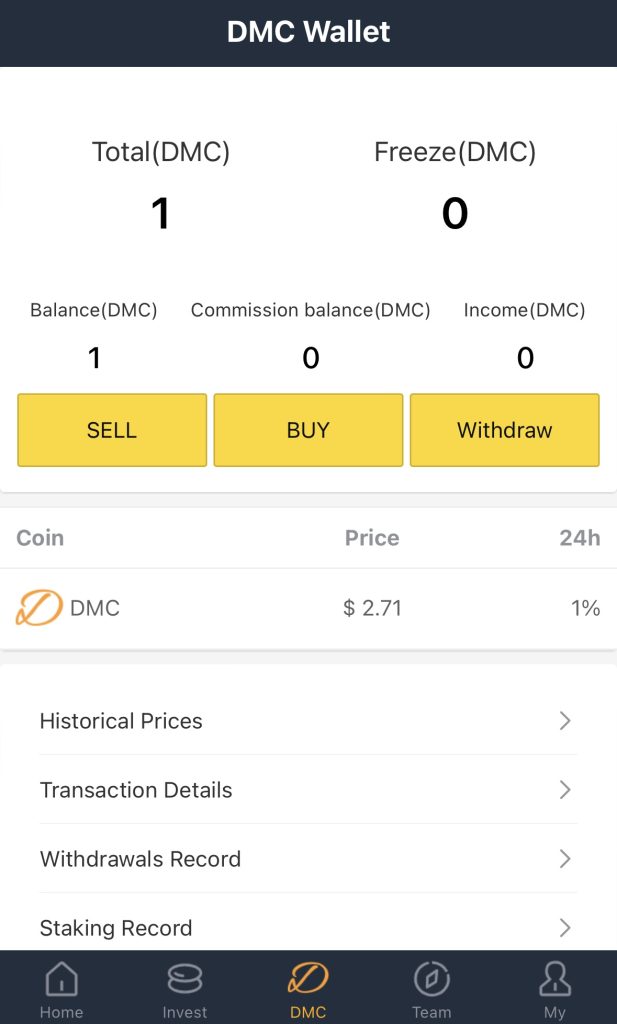Open the Invest coins icon
The image size is (617, 1024).
[x=185, y=979]
